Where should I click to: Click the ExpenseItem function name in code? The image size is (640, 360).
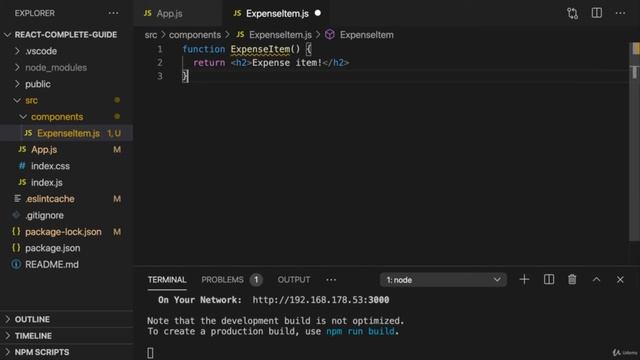point(260,49)
